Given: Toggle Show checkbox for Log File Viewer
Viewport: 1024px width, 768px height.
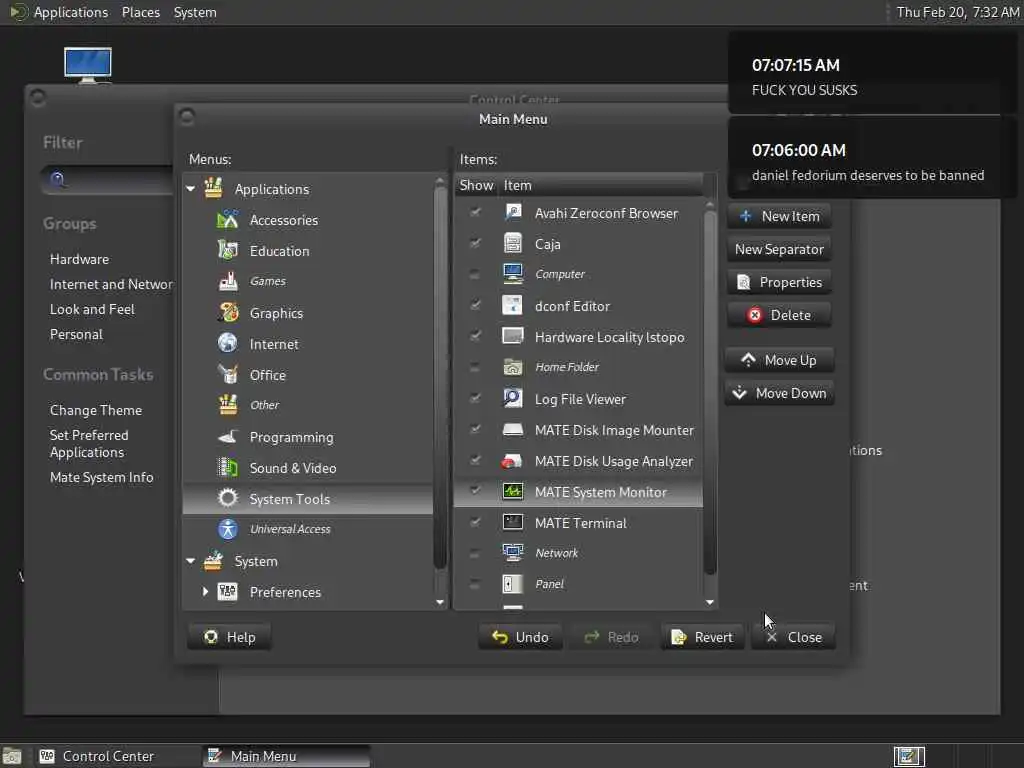Looking at the screenshot, I should [475, 398].
